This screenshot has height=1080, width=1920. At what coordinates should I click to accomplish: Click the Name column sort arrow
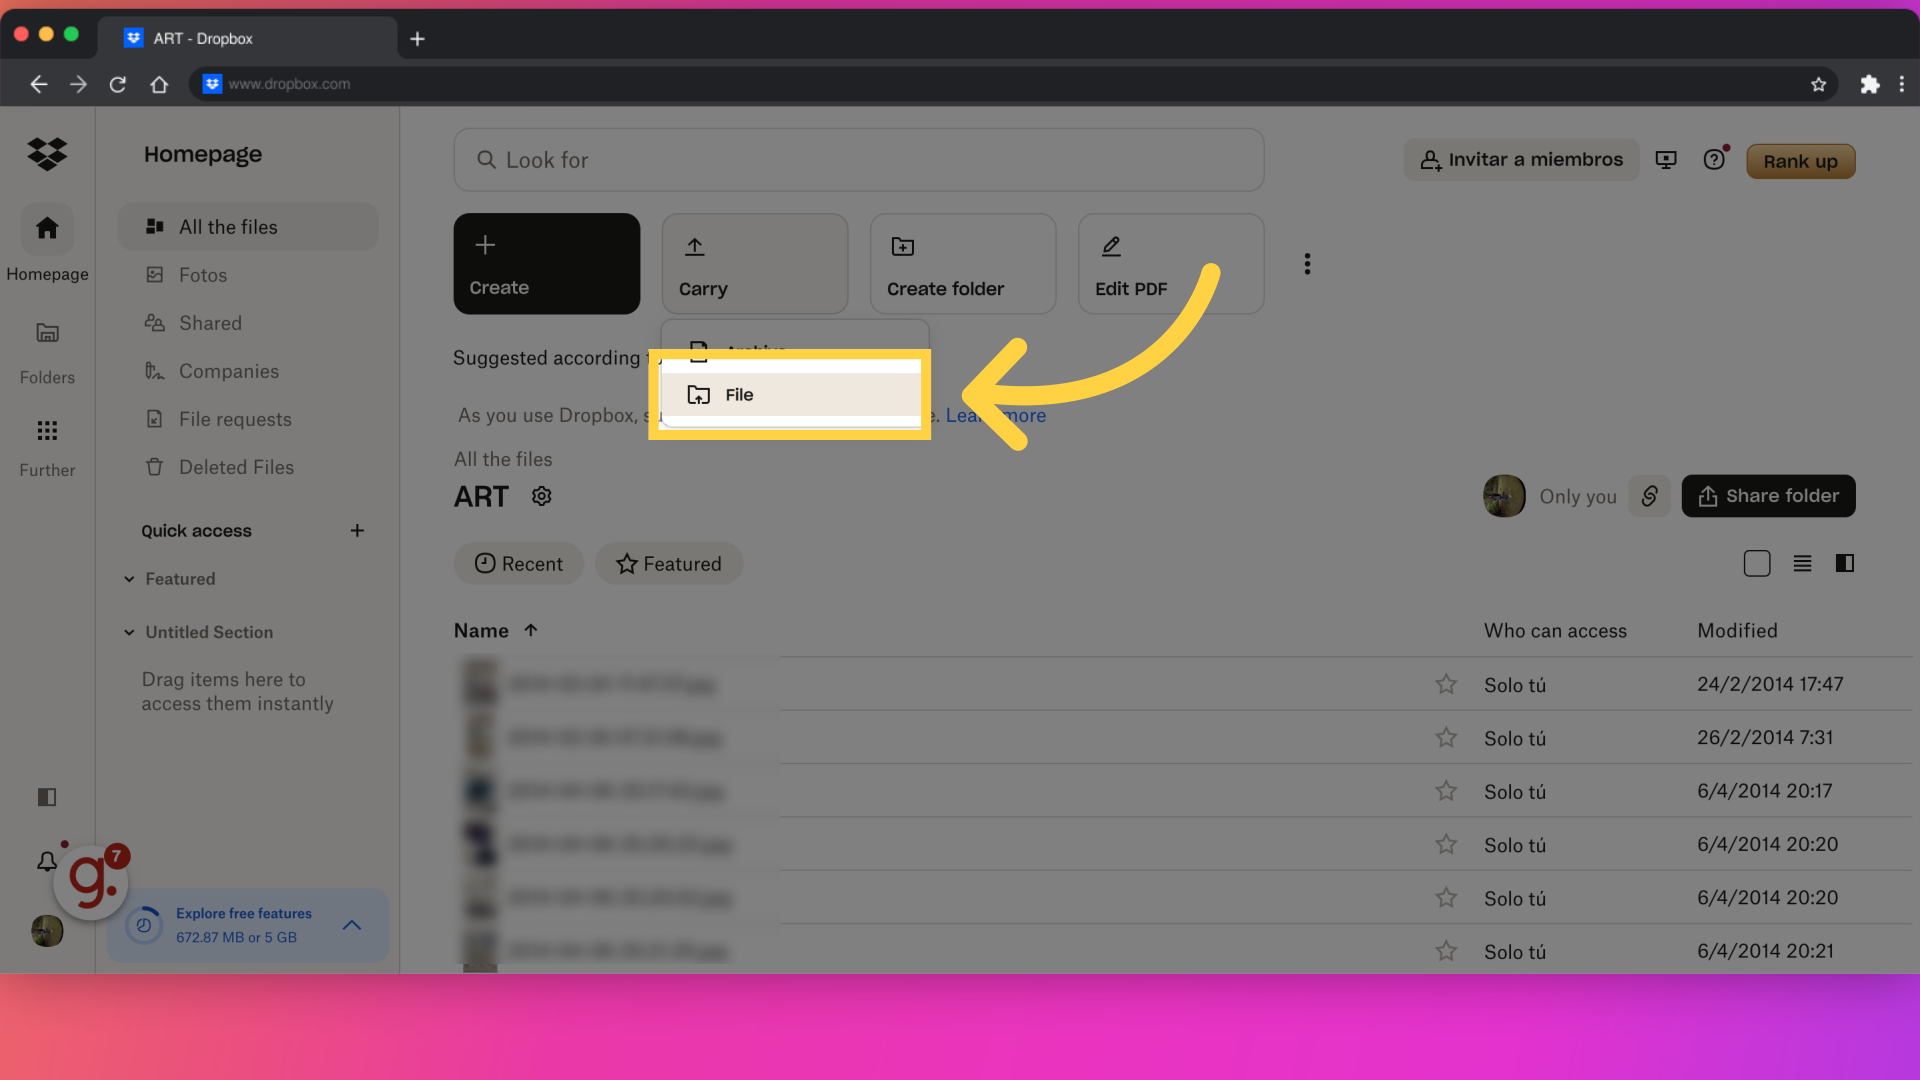(529, 630)
